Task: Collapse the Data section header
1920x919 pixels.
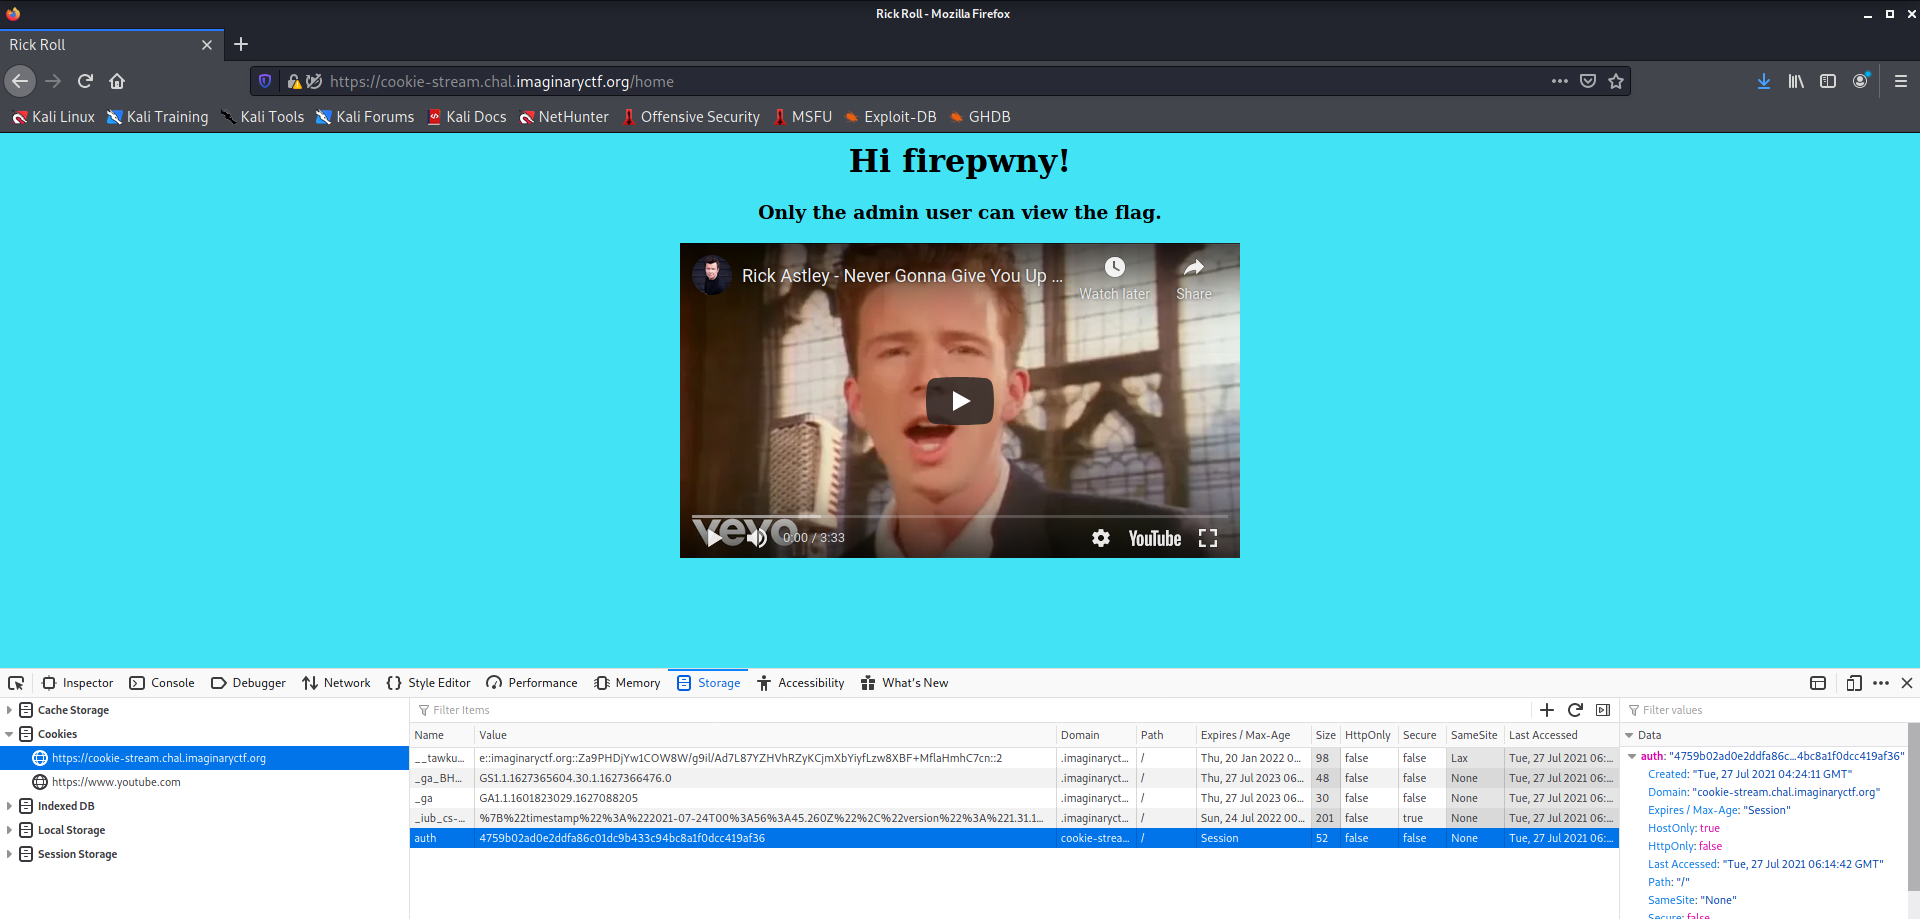Action: click(x=1630, y=735)
